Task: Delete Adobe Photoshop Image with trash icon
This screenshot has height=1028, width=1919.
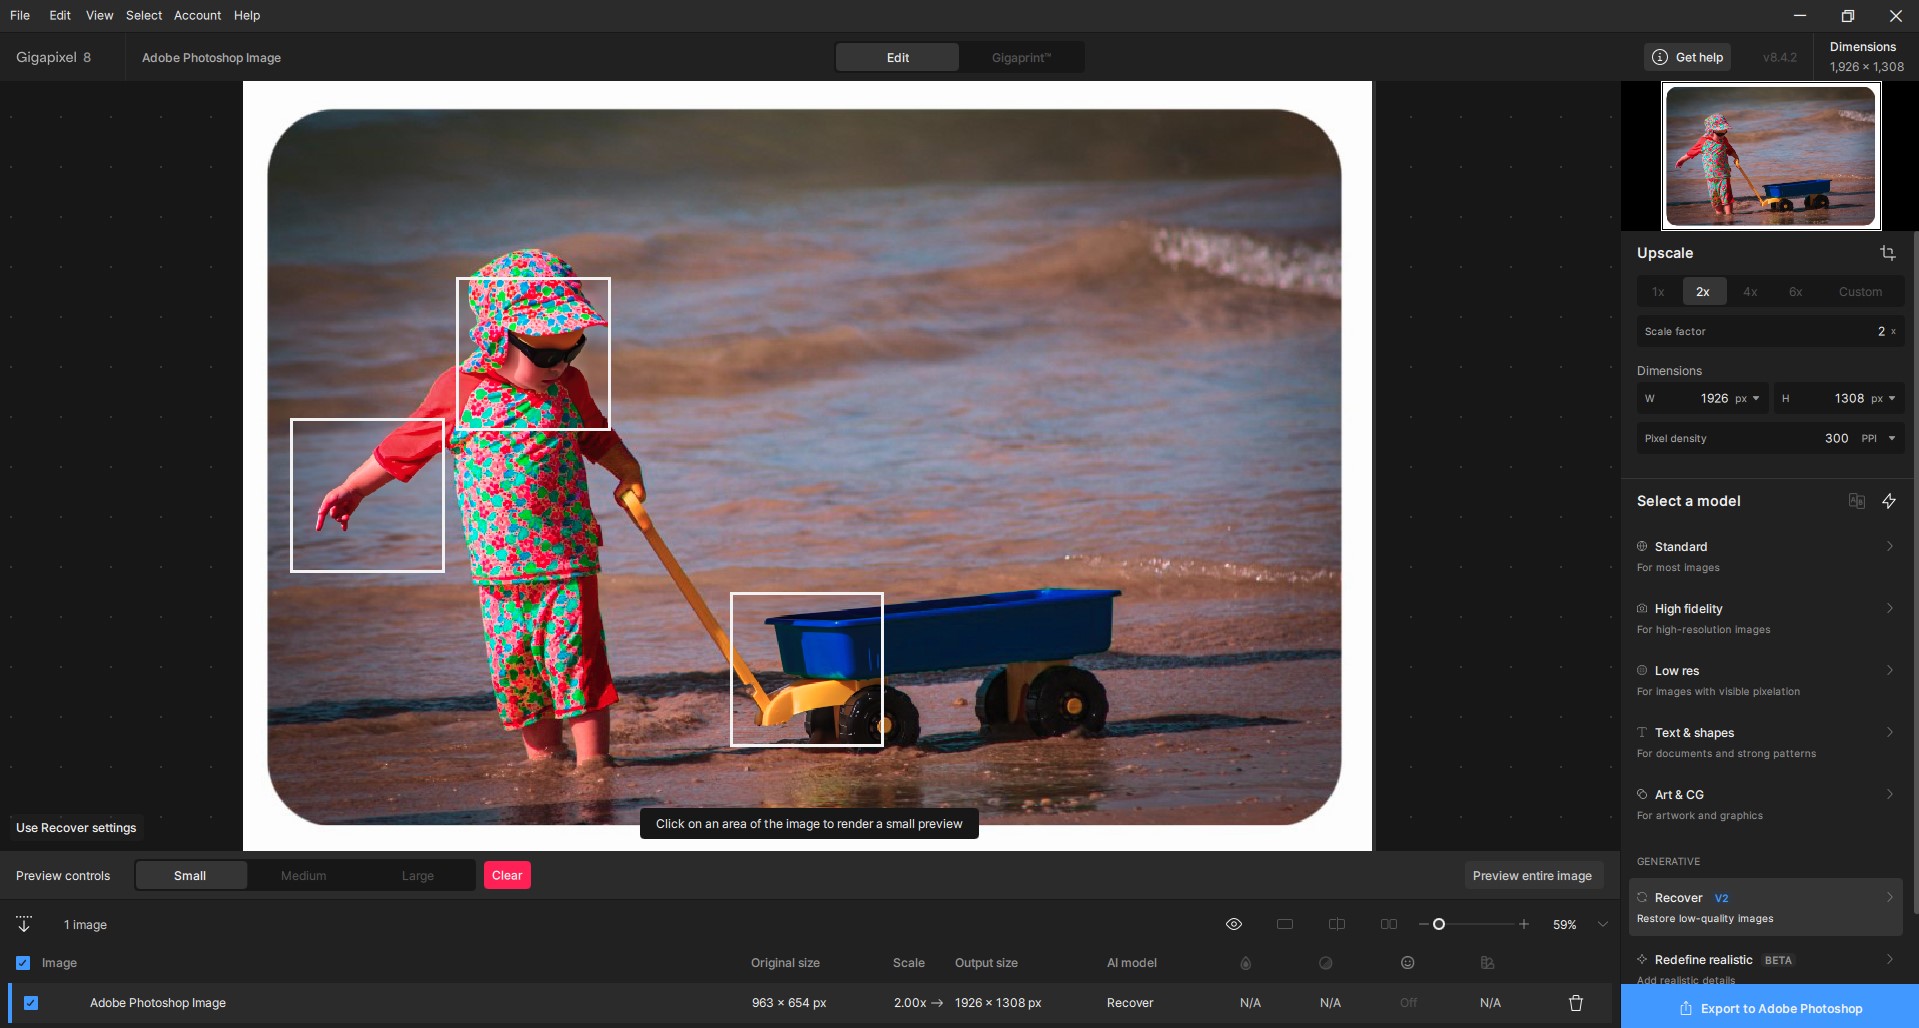Action: [1576, 1003]
